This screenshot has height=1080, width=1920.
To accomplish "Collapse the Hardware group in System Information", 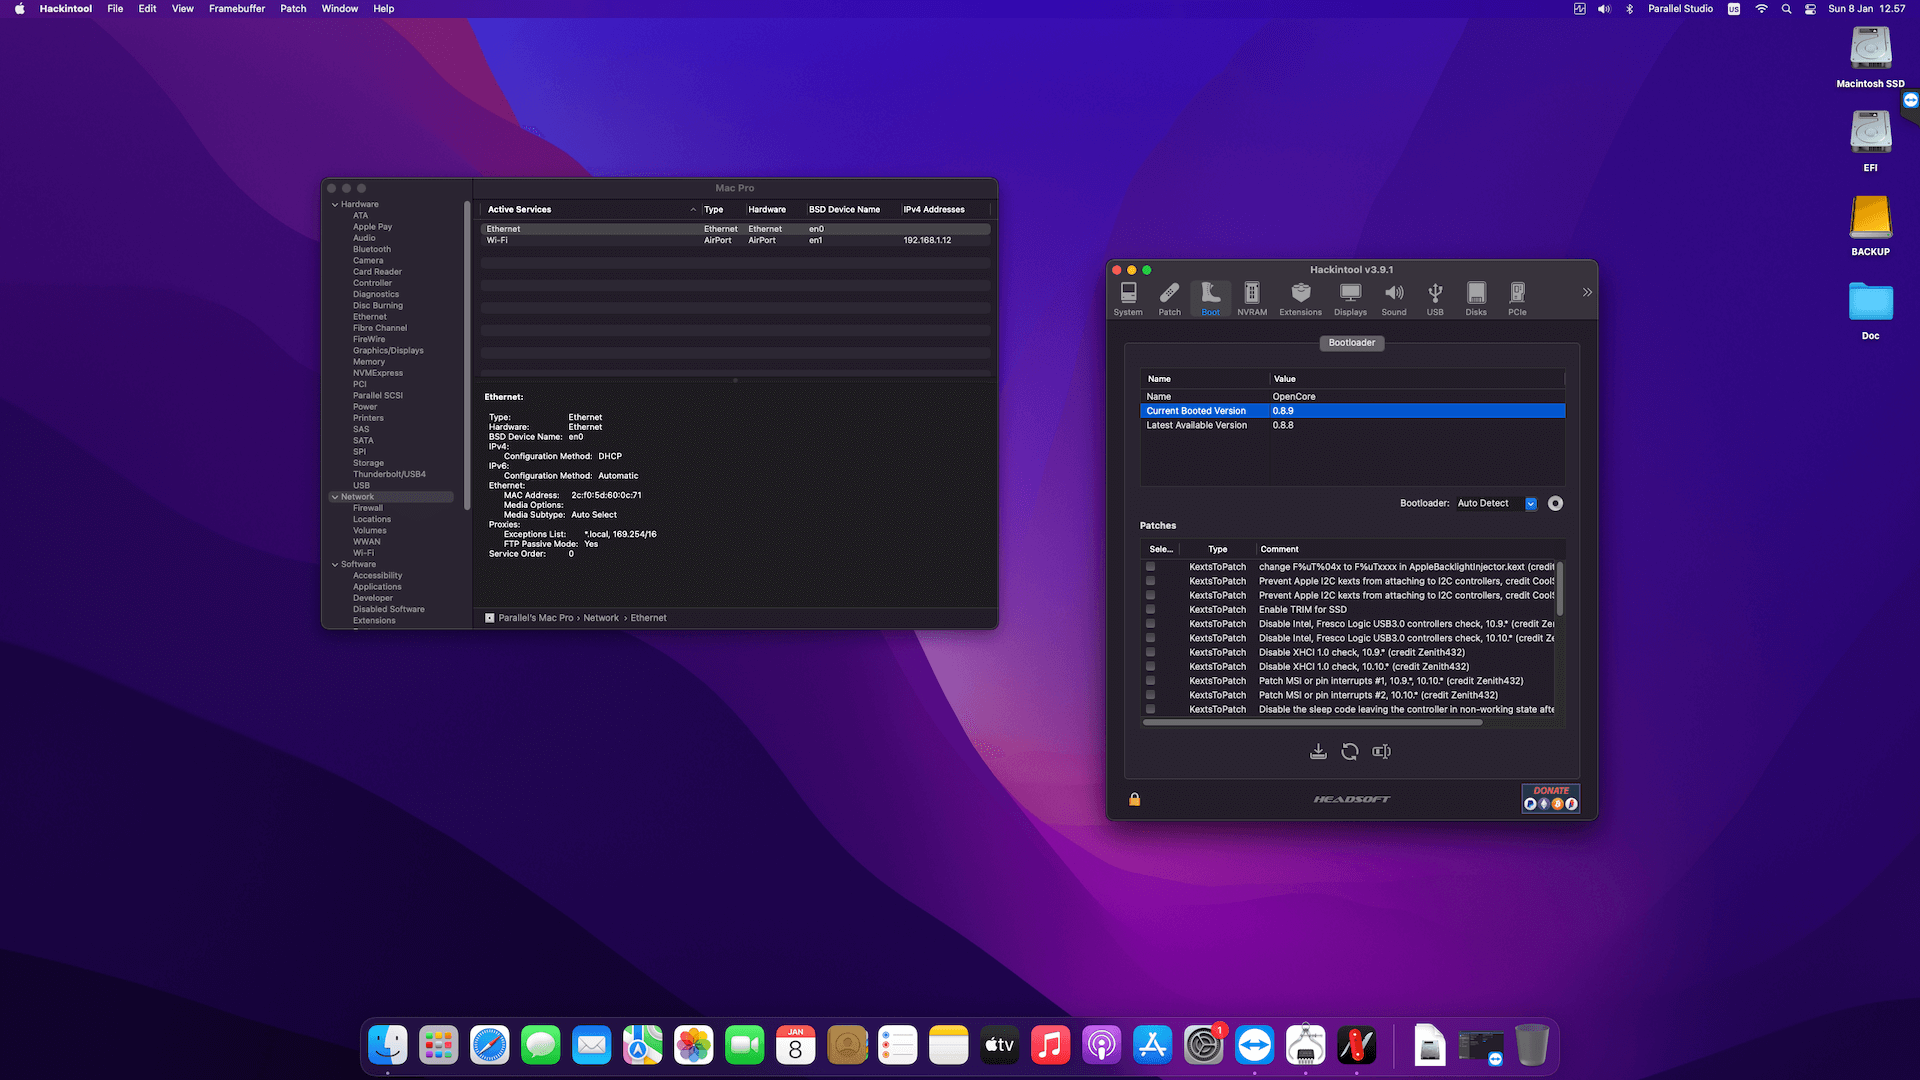I will point(335,204).
